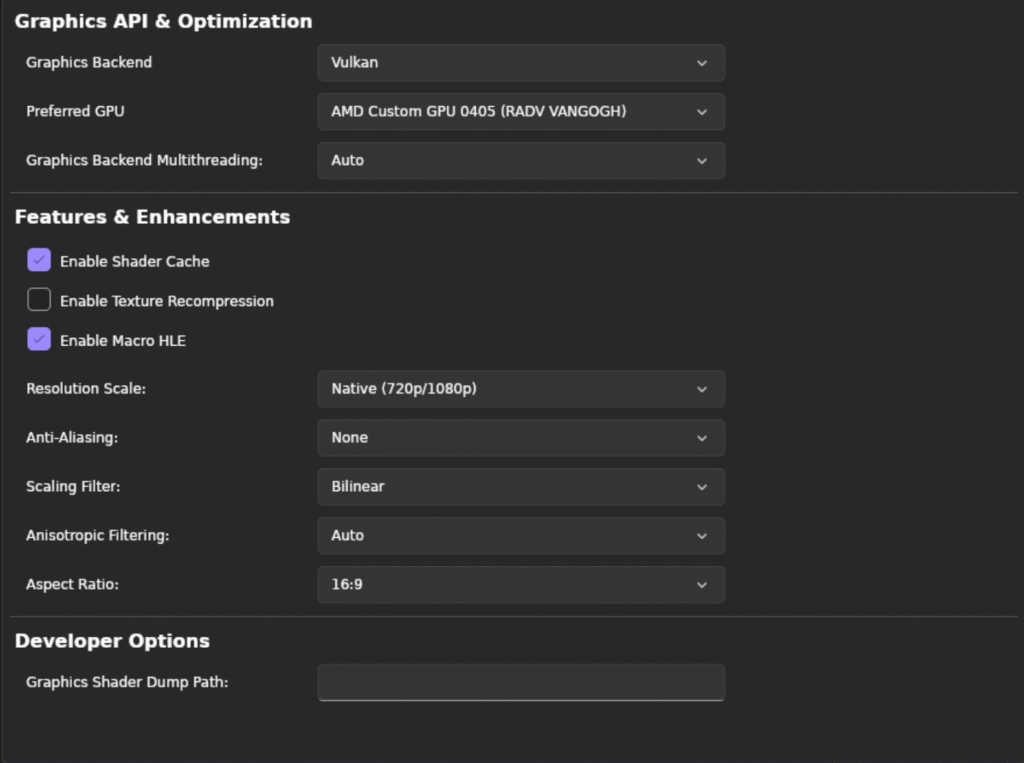
Task: Focus the Graphics Shader Dump Path field
Action: [520, 683]
